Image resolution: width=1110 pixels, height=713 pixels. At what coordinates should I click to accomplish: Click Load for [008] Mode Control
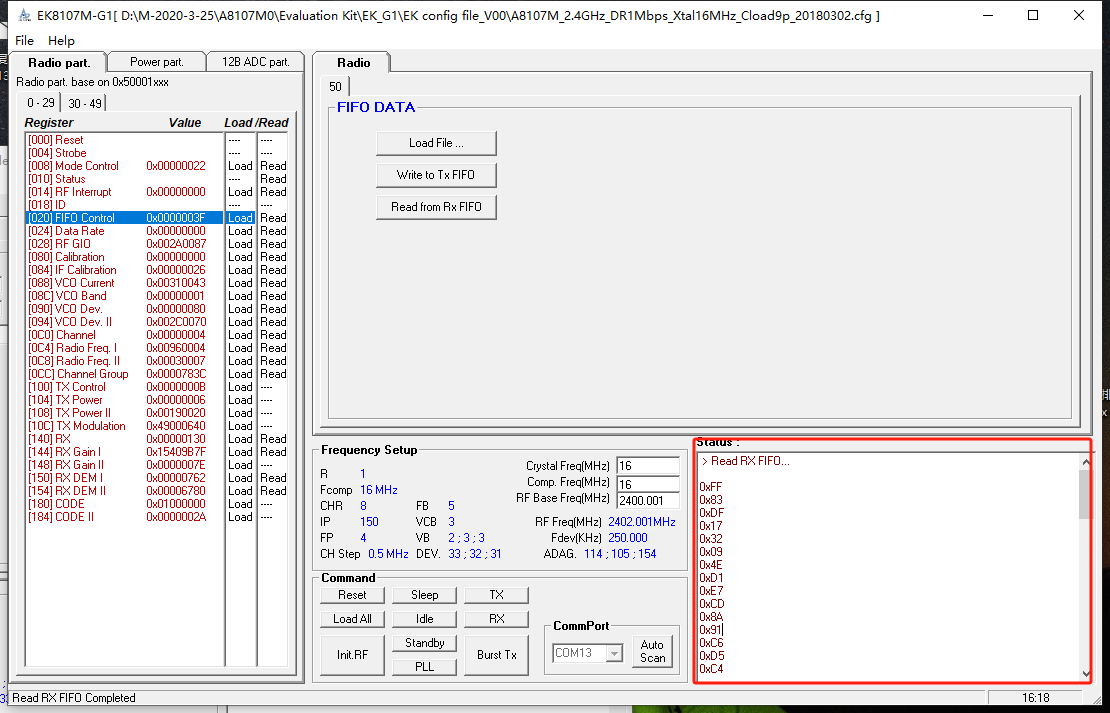240,166
